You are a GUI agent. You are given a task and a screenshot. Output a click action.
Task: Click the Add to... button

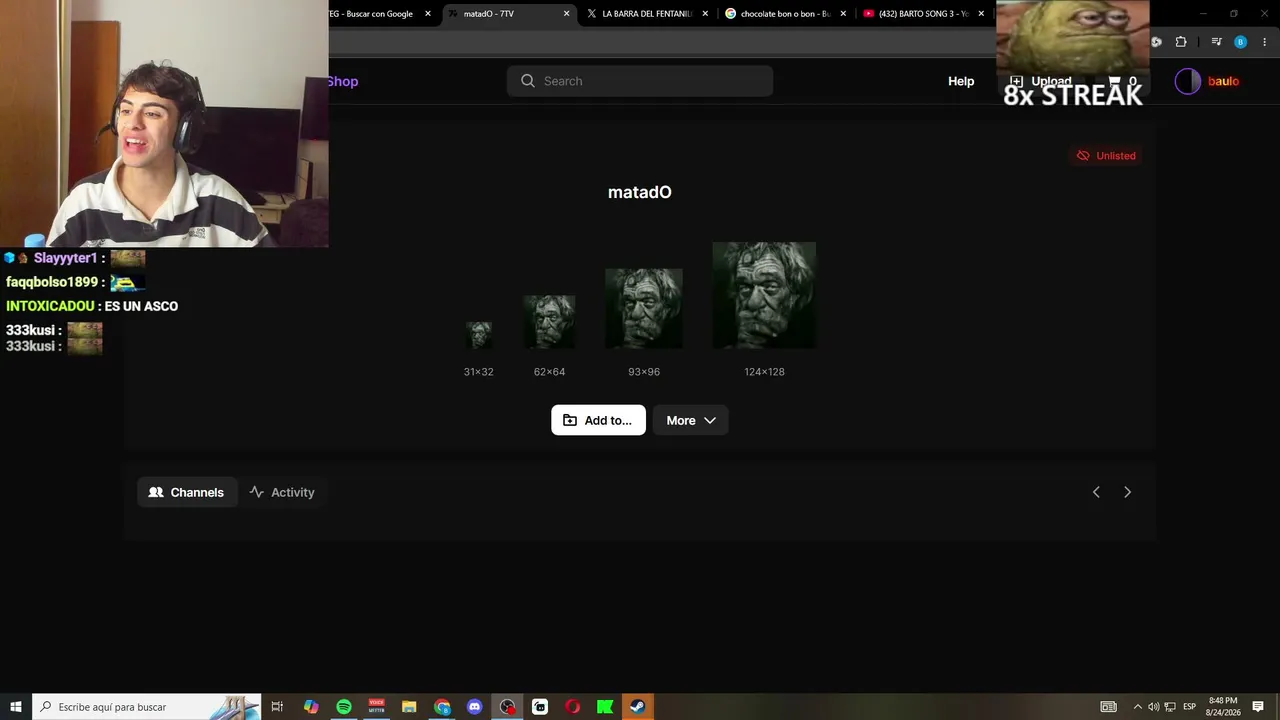(598, 420)
